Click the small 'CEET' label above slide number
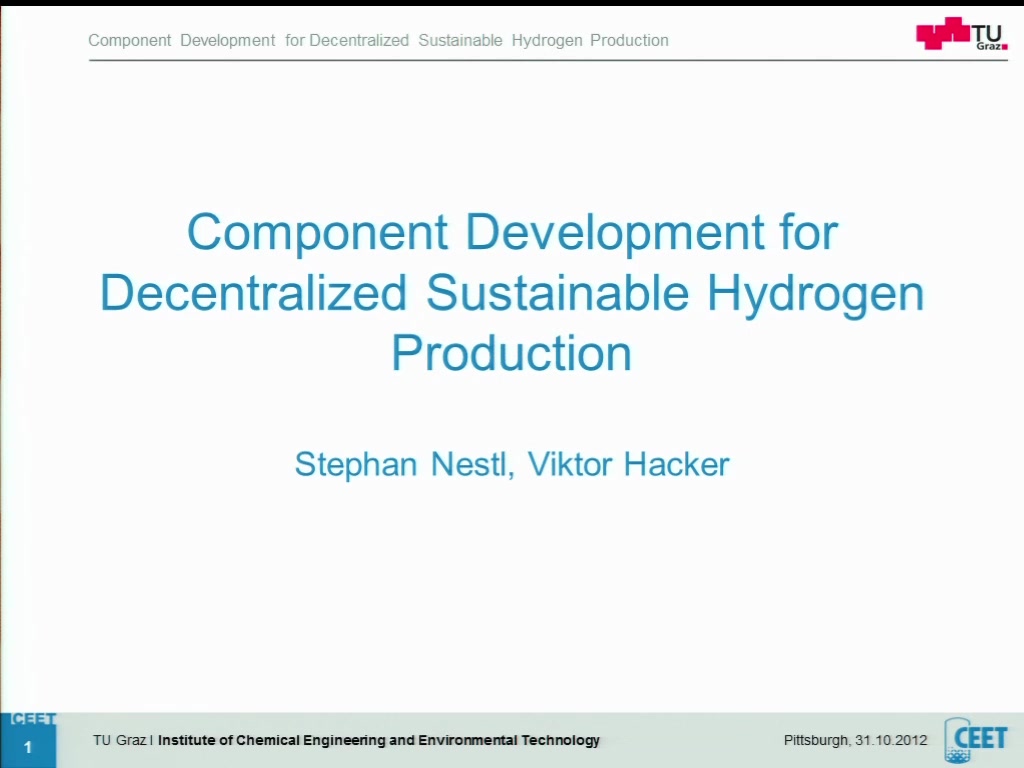 33,719
